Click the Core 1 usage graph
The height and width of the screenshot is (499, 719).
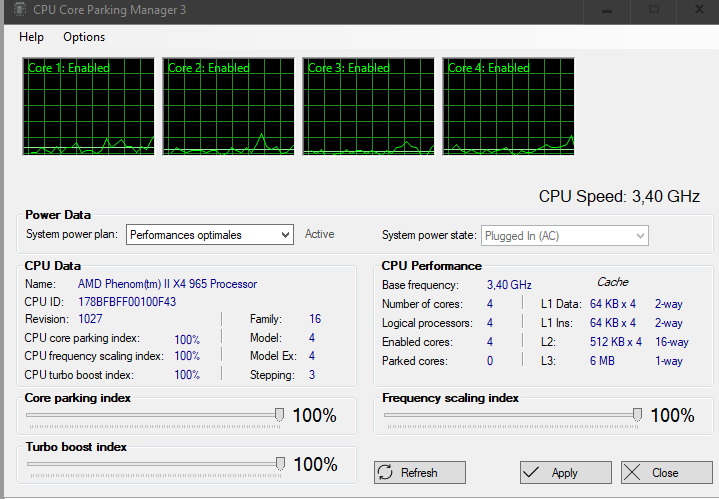click(x=88, y=106)
